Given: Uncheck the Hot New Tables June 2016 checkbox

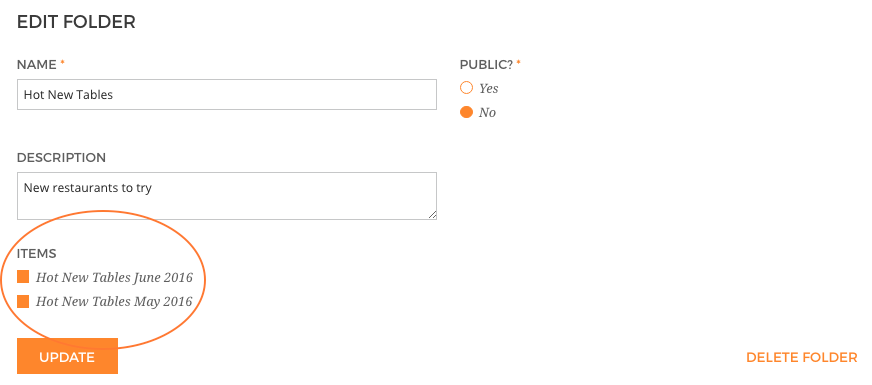Looking at the screenshot, I should click(x=23, y=277).
